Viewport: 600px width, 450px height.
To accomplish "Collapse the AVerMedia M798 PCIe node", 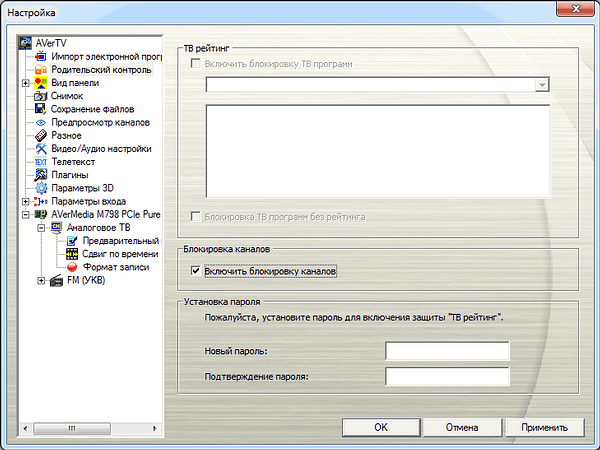I will click(25, 215).
